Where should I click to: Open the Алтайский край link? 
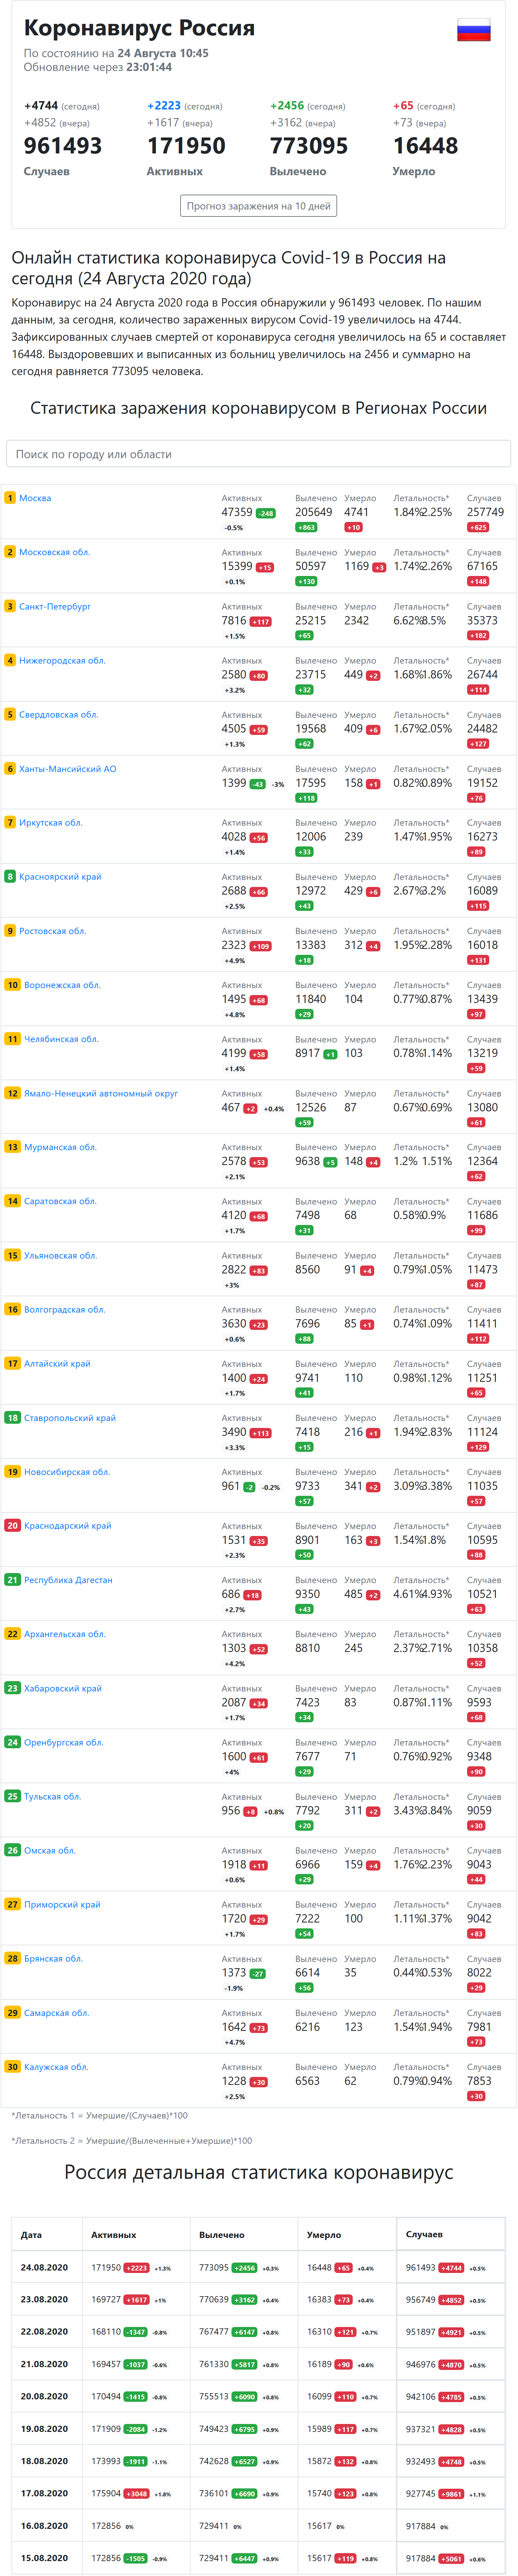click(x=57, y=1363)
